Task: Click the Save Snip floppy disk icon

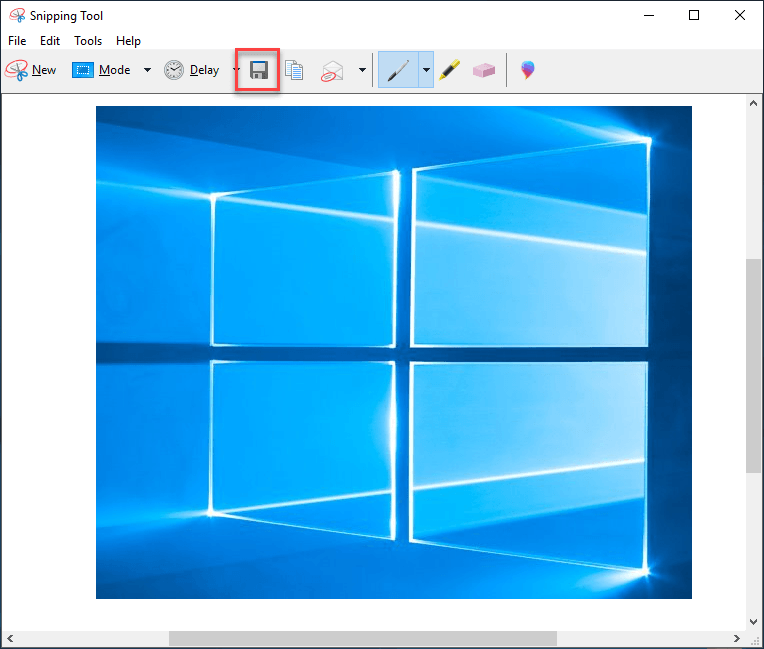Action: pos(259,70)
